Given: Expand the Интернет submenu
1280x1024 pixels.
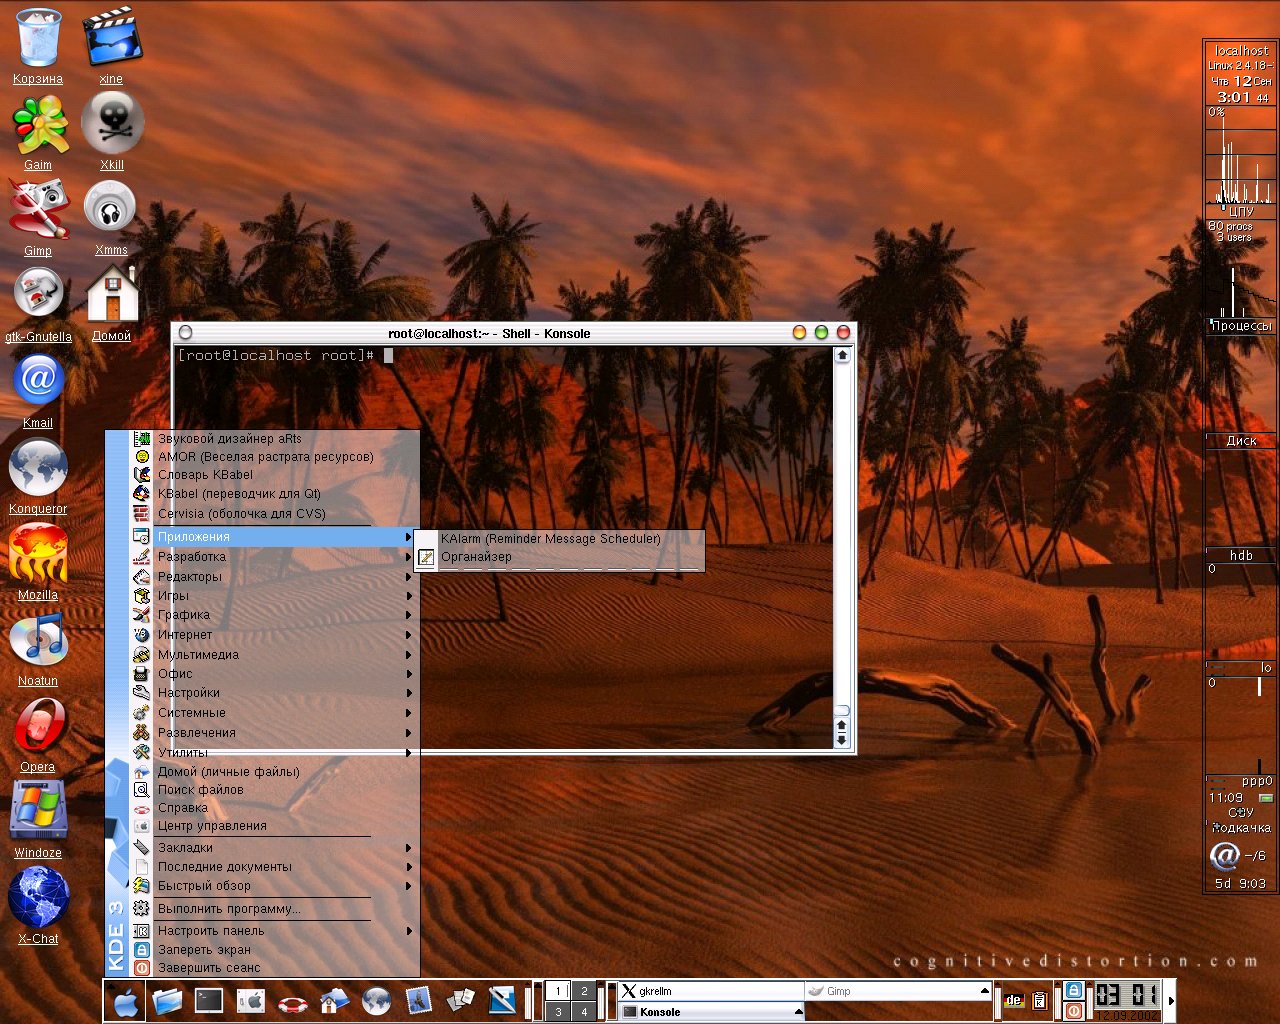Looking at the screenshot, I should (x=274, y=635).
